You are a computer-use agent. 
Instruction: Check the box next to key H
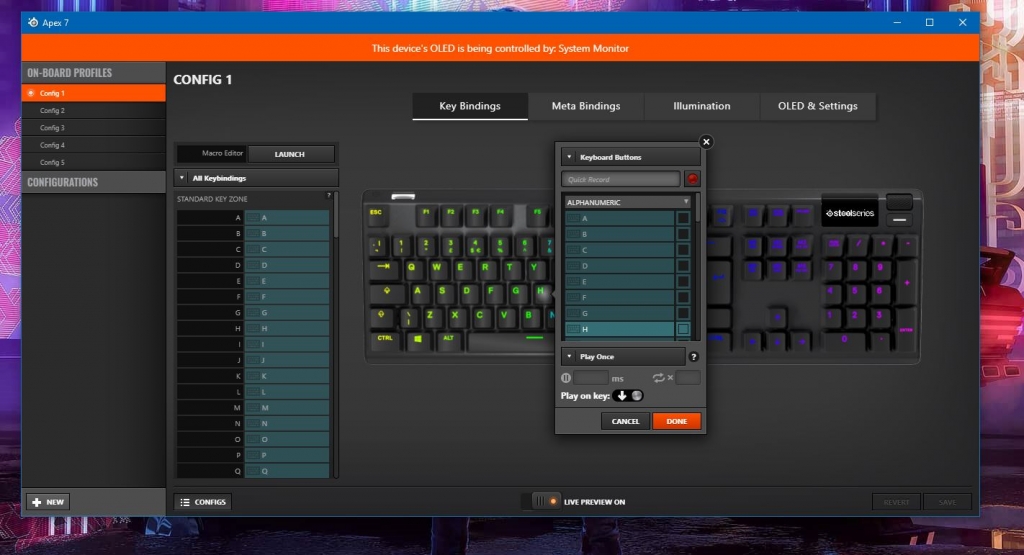click(683, 329)
